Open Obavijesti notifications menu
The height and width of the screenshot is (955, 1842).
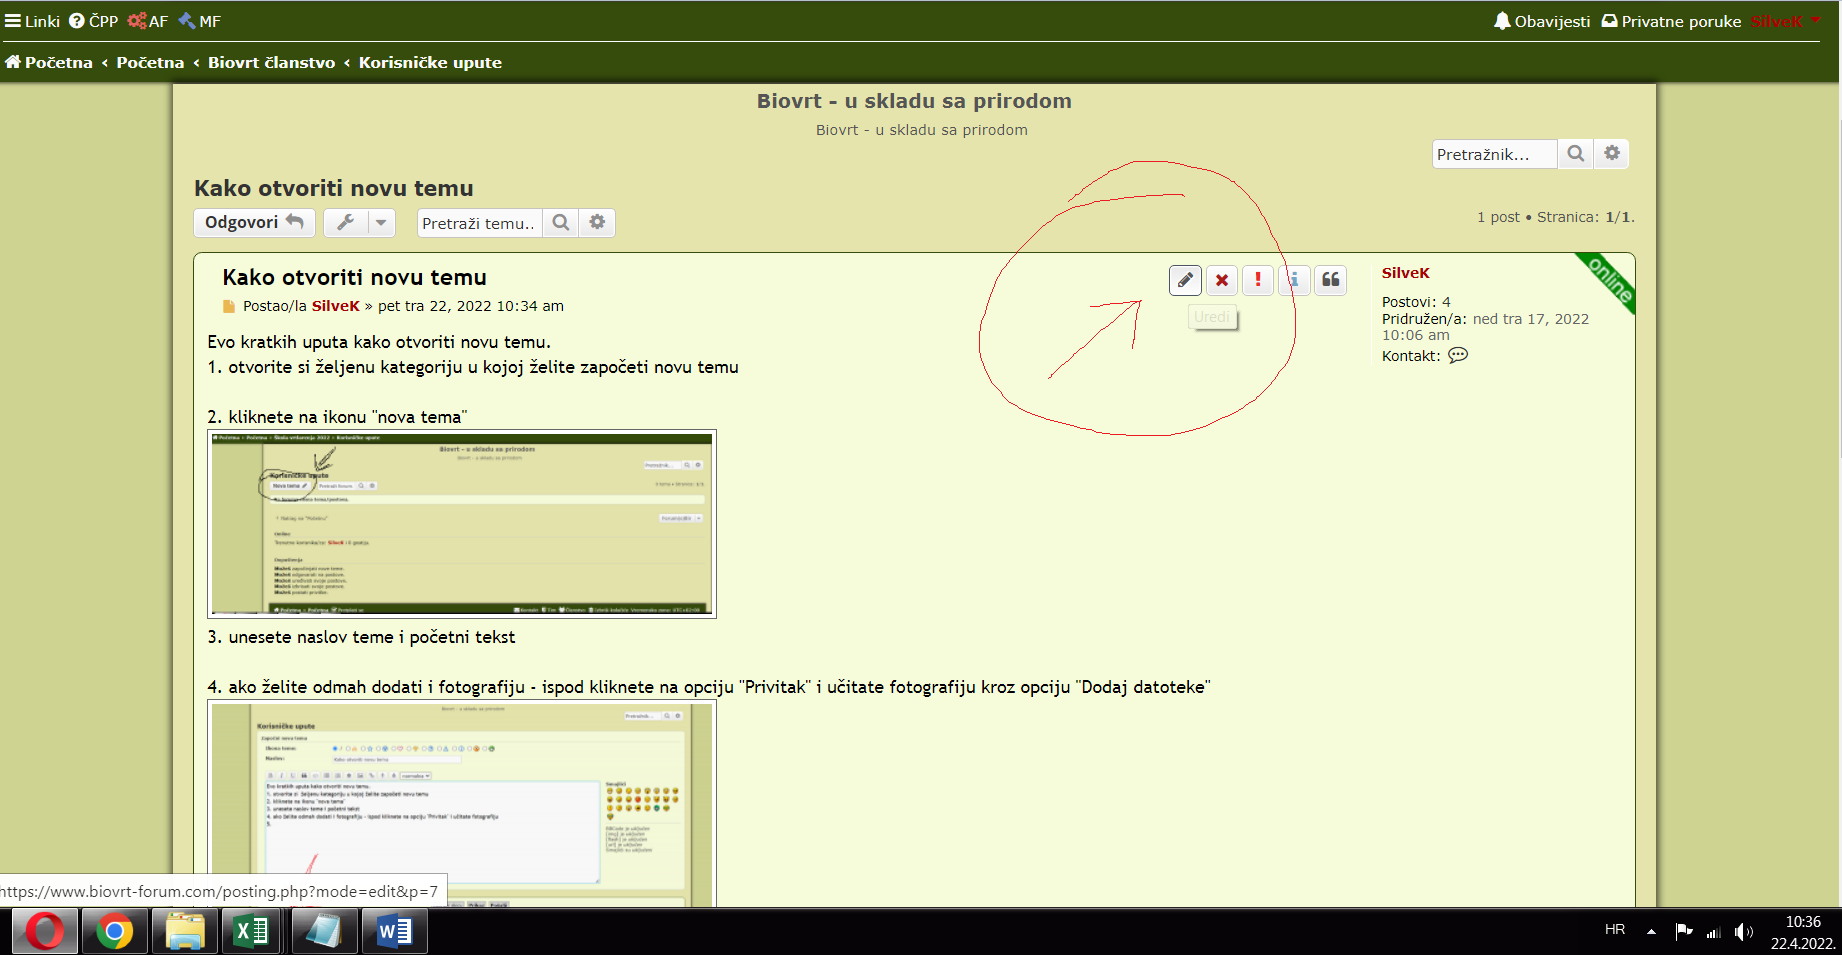(1542, 21)
